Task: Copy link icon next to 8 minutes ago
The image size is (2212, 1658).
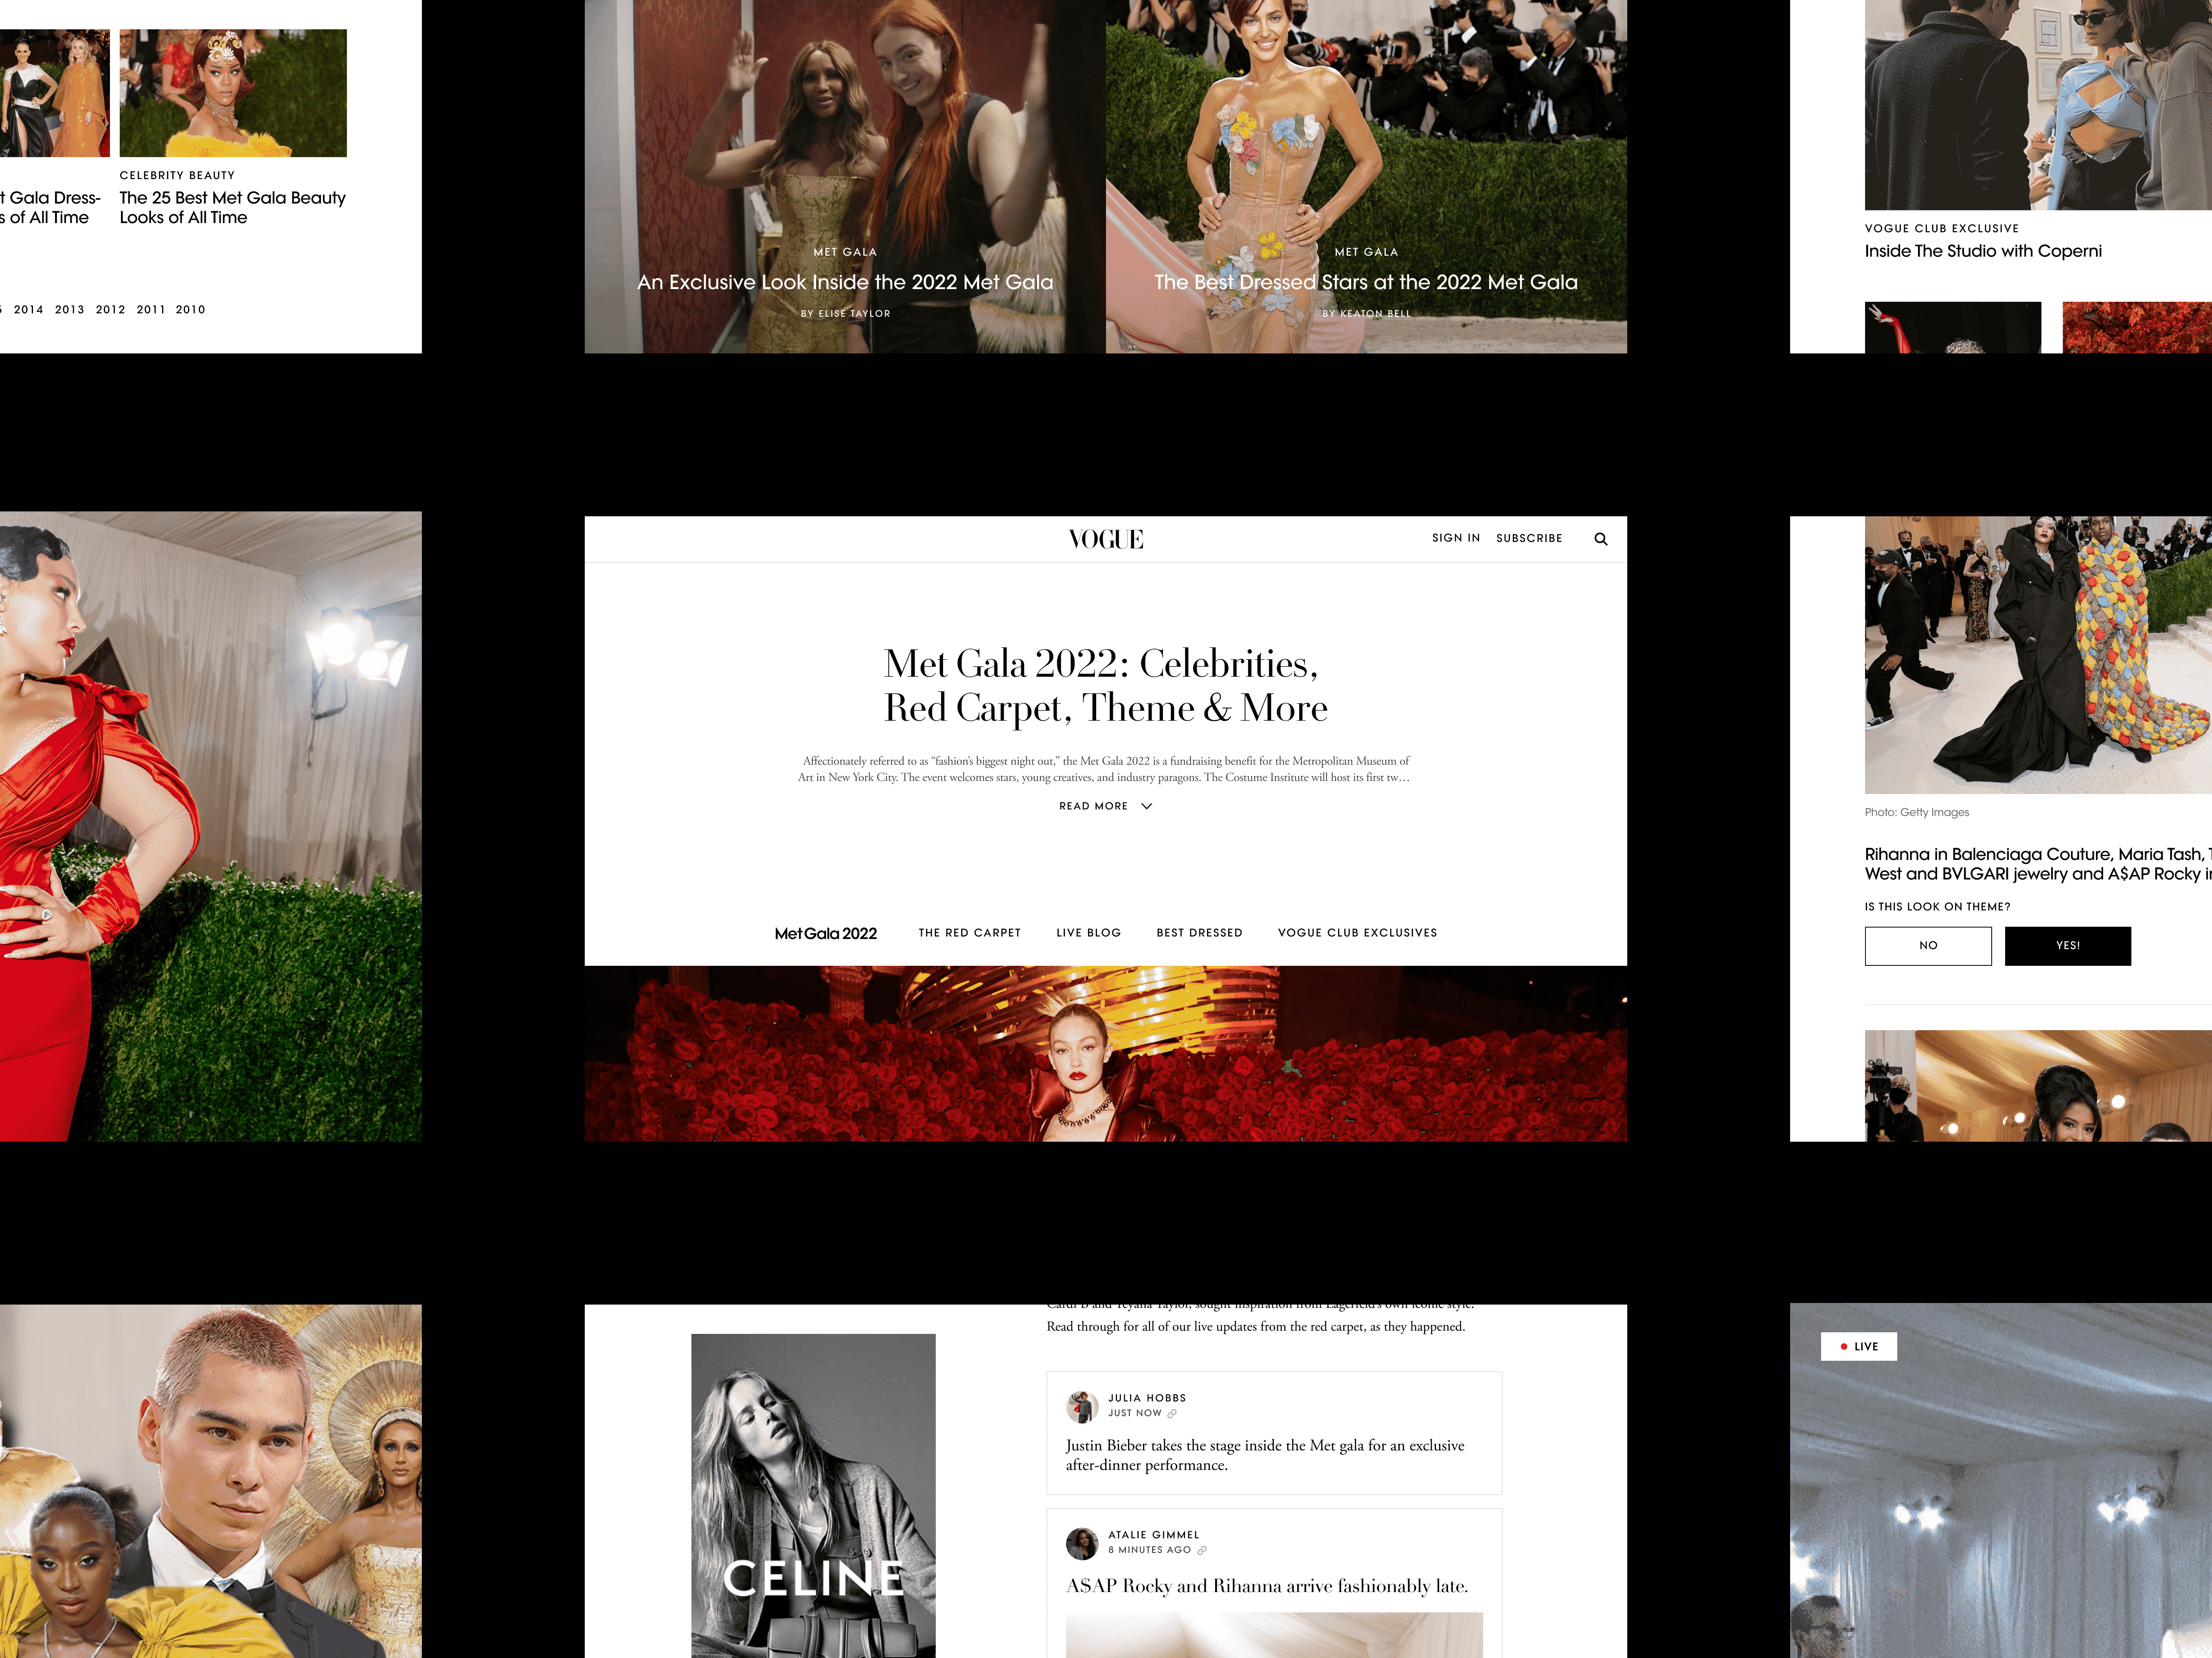Action: (1202, 1550)
